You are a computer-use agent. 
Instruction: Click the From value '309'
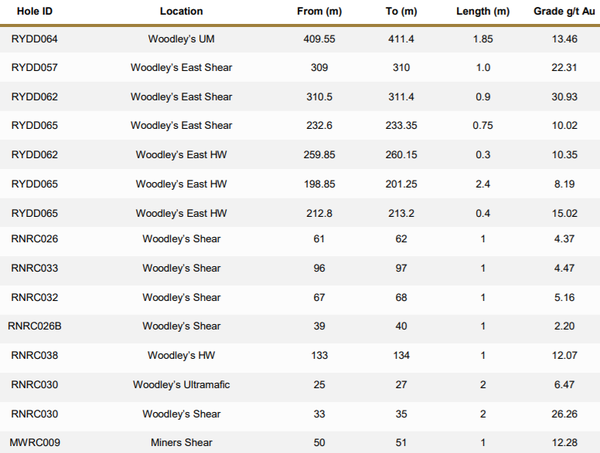(319, 68)
